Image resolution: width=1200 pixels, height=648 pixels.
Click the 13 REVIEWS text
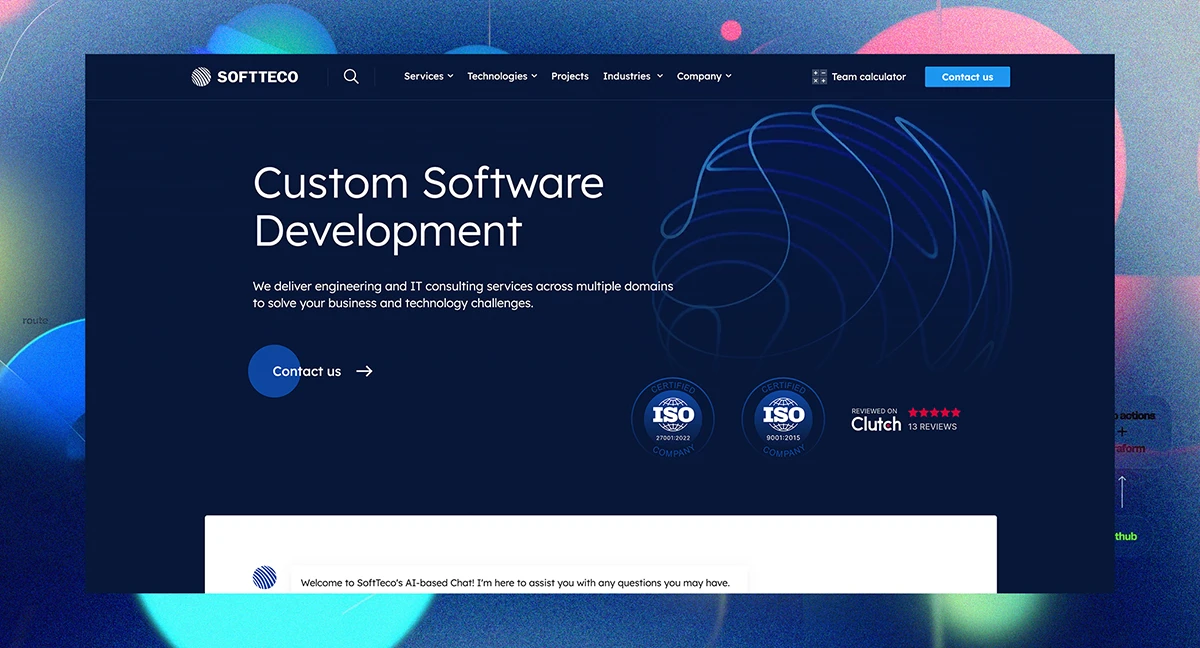[x=932, y=426]
